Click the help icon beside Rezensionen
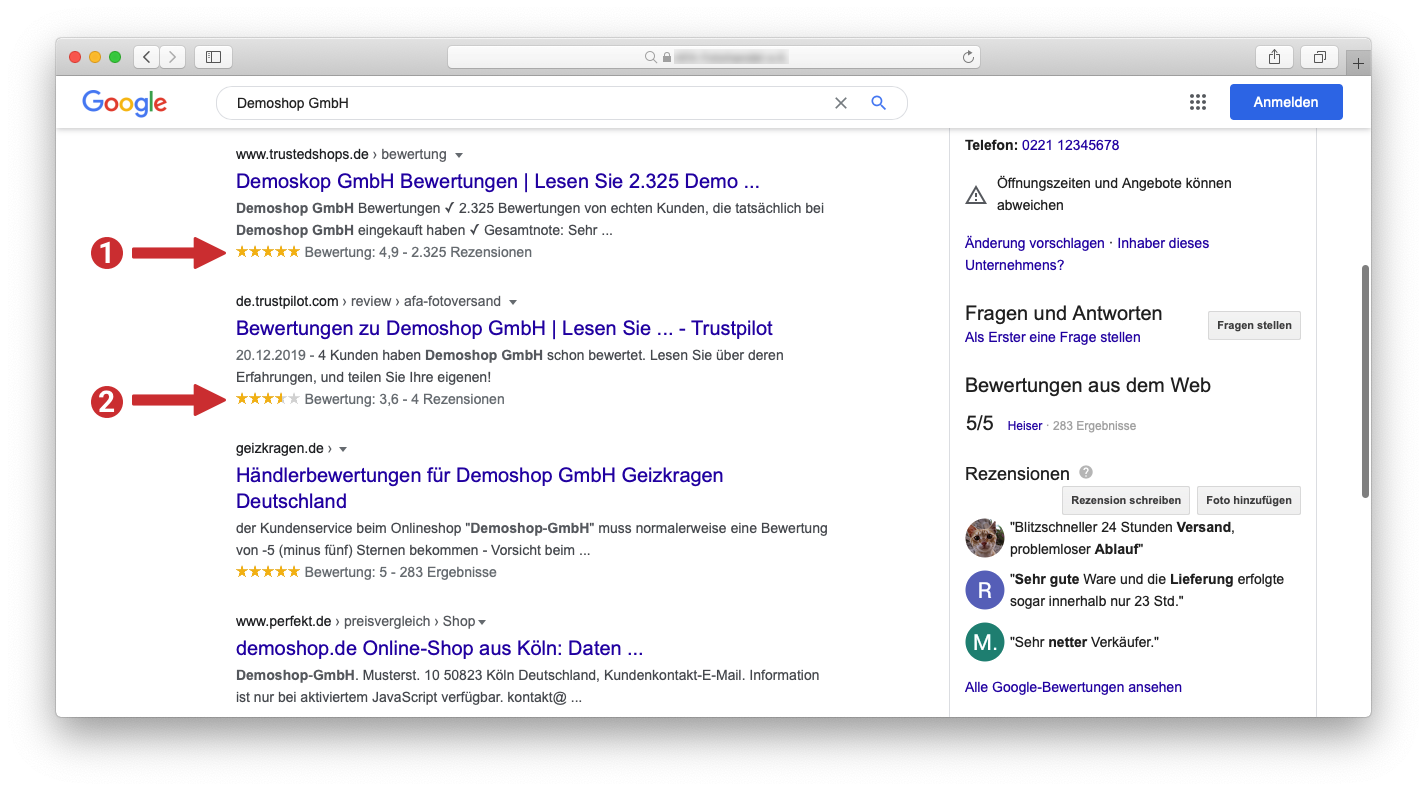 pyautogui.click(x=1086, y=473)
